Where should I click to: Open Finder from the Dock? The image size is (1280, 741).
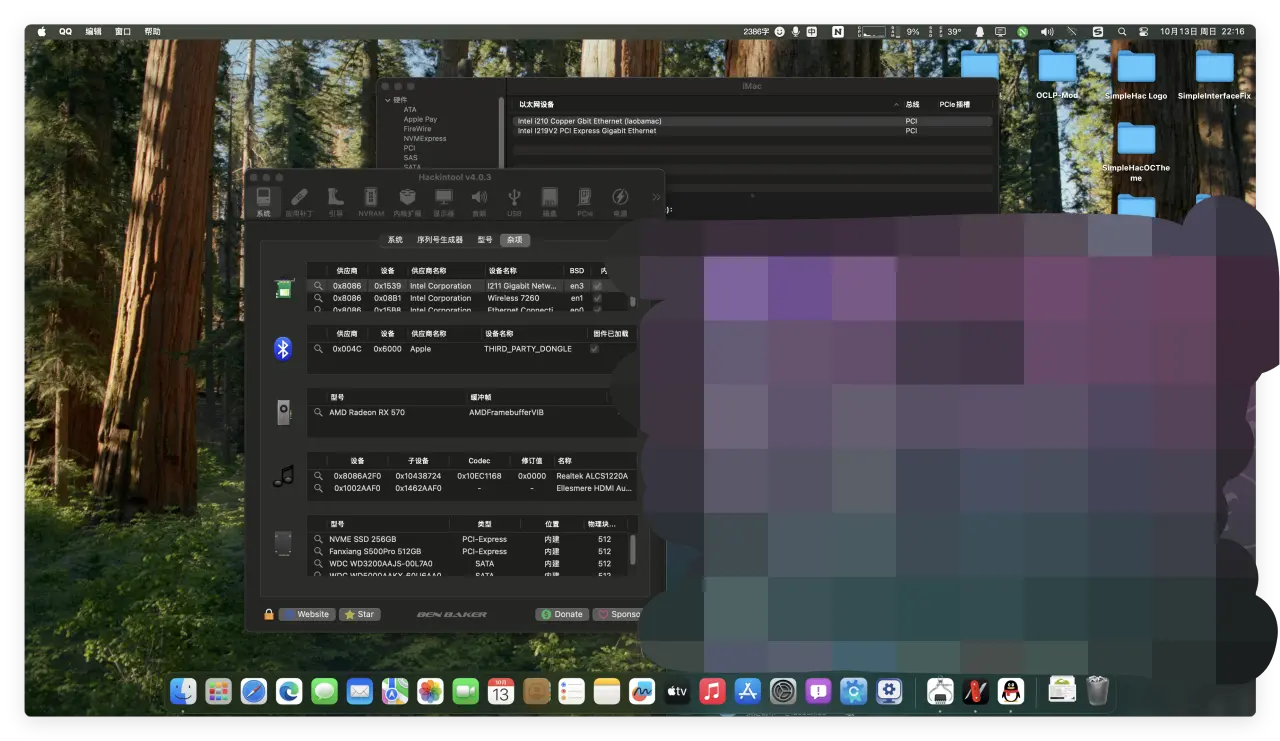coord(183,691)
